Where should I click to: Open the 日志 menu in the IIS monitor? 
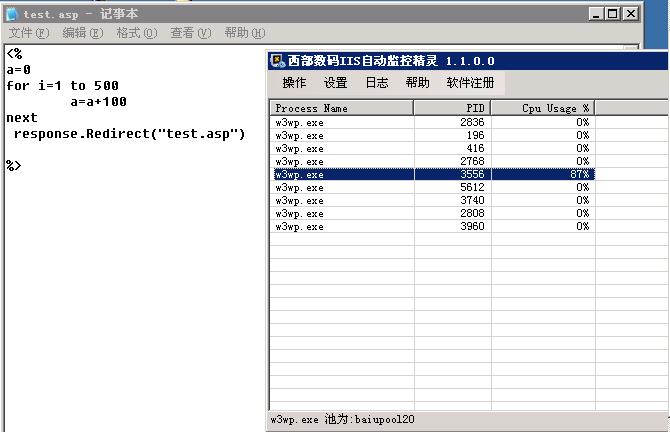tap(376, 83)
